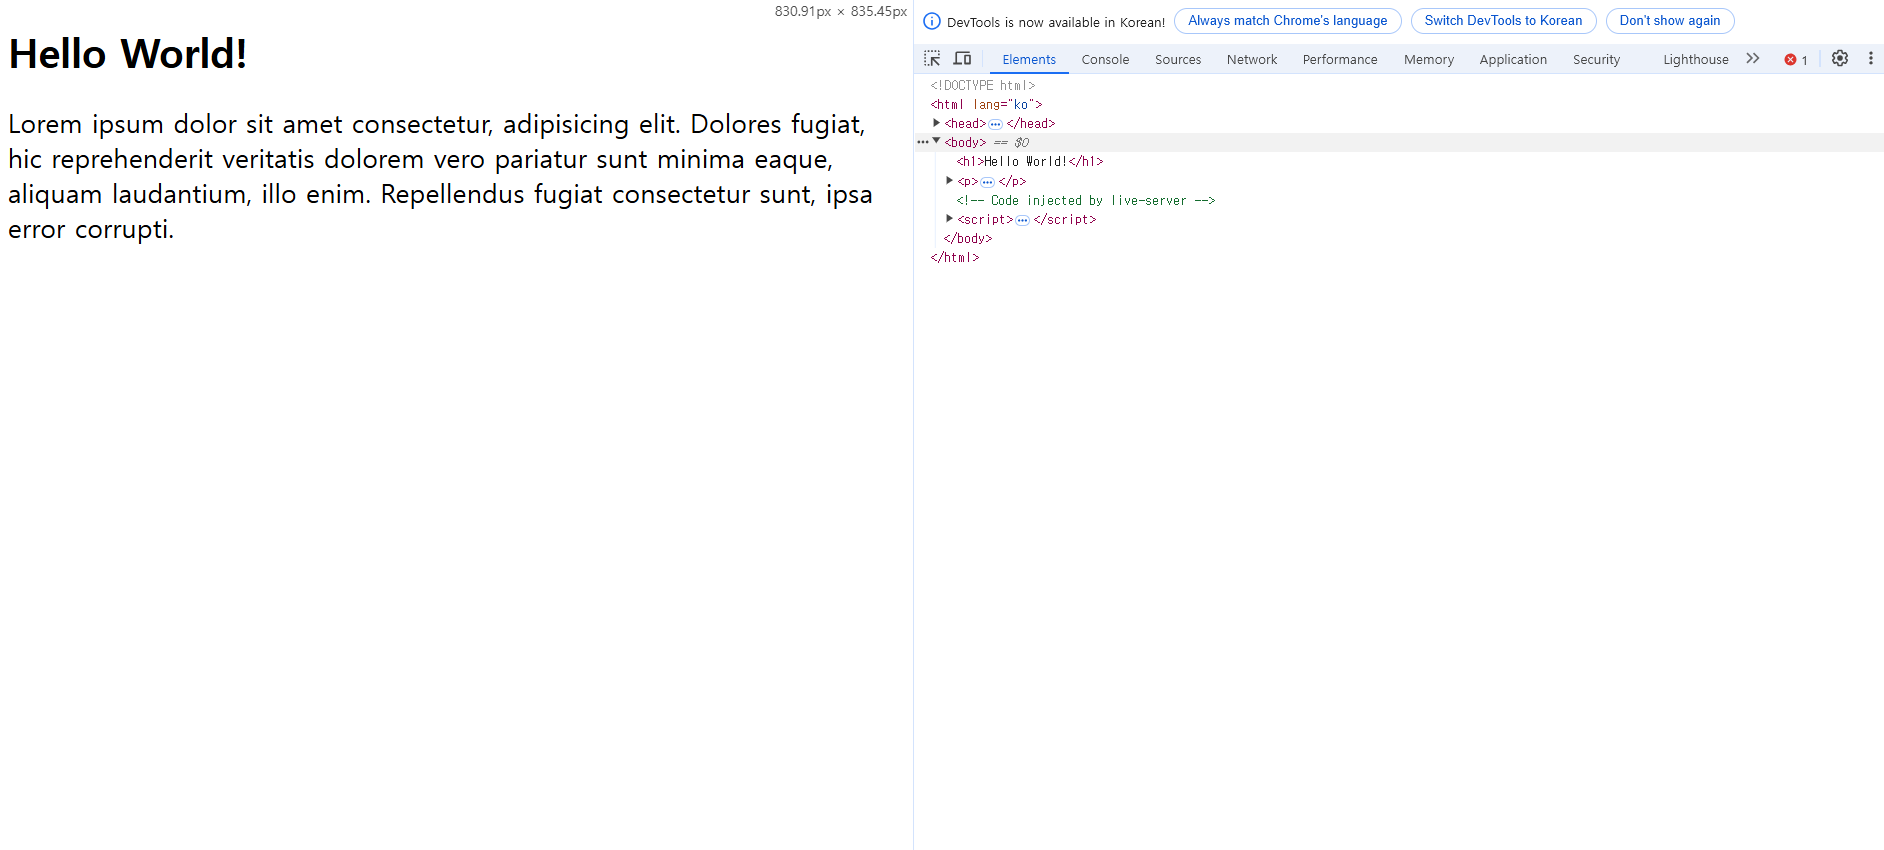The height and width of the screenshot is (850, 1884).
Task: Click the three dots beside body row
Action: click(x=922, y=142)
